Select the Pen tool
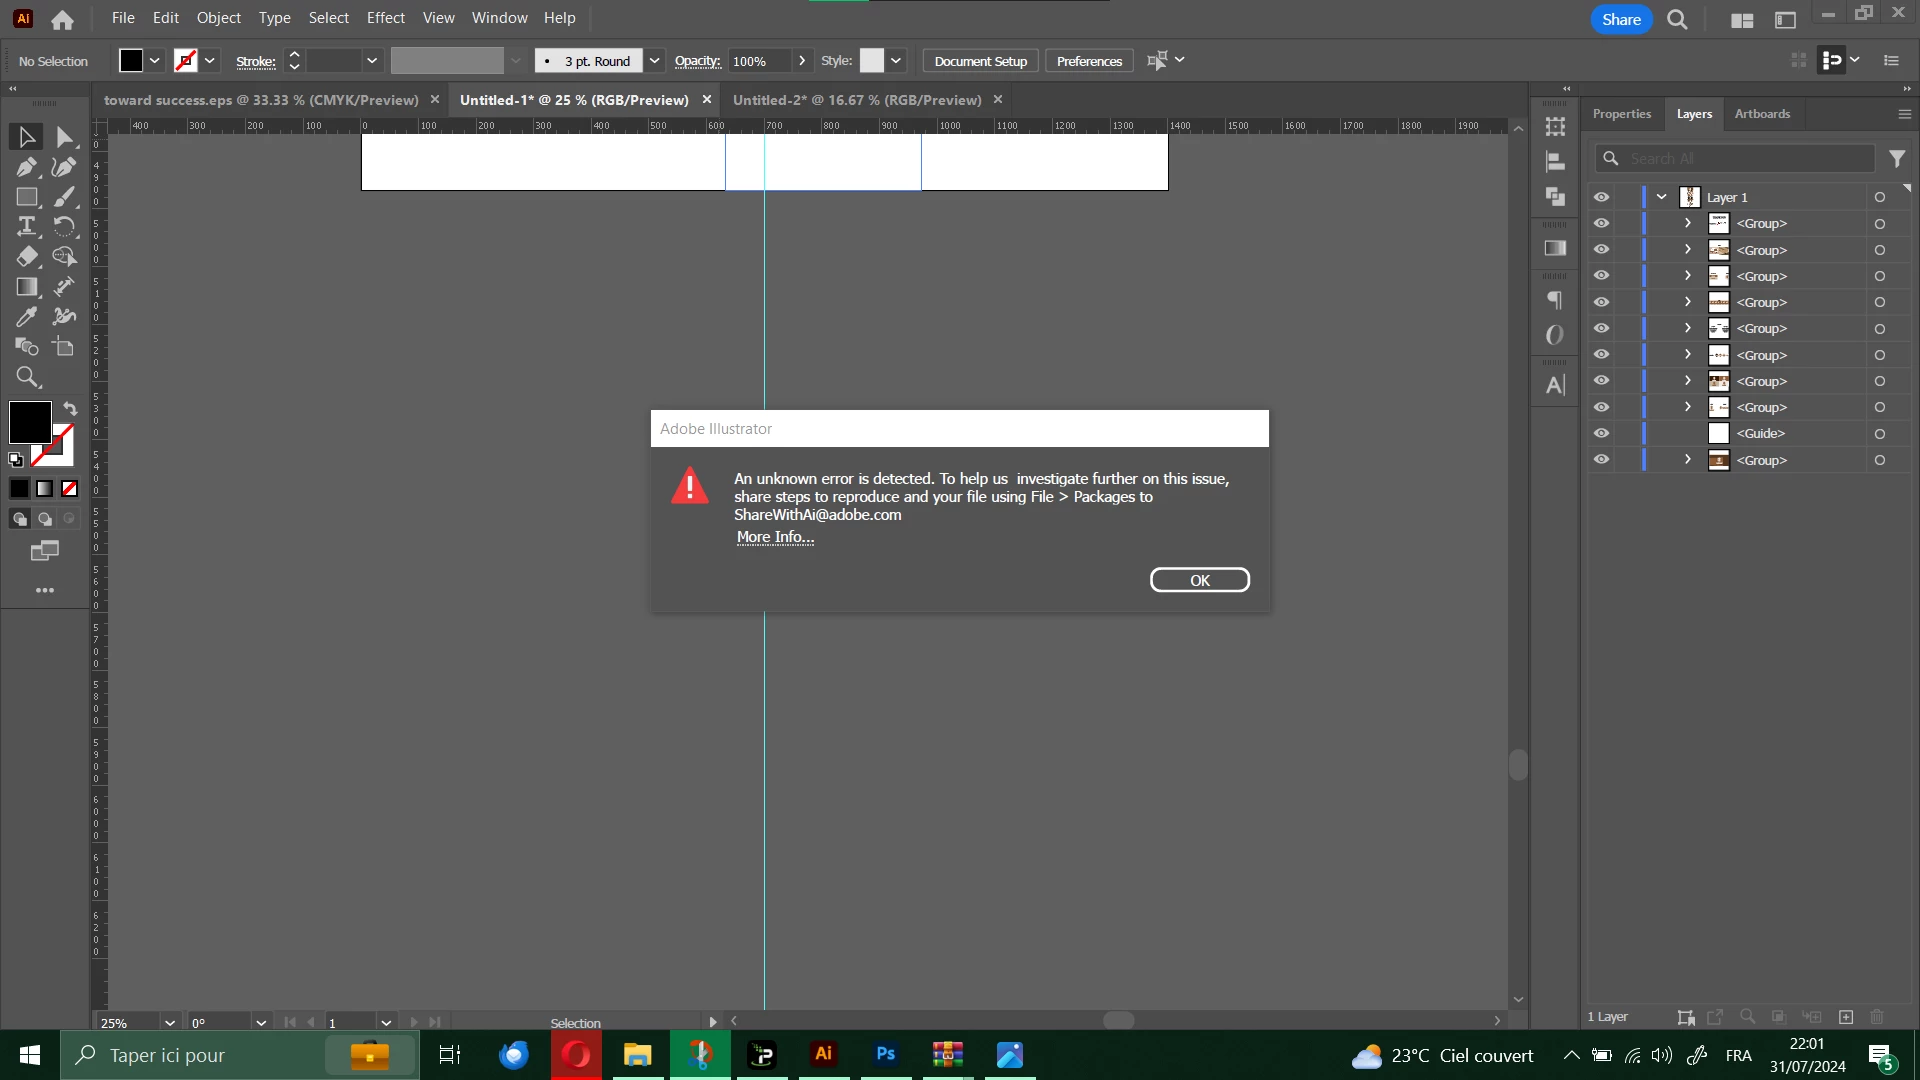 [x=26, y=167]
